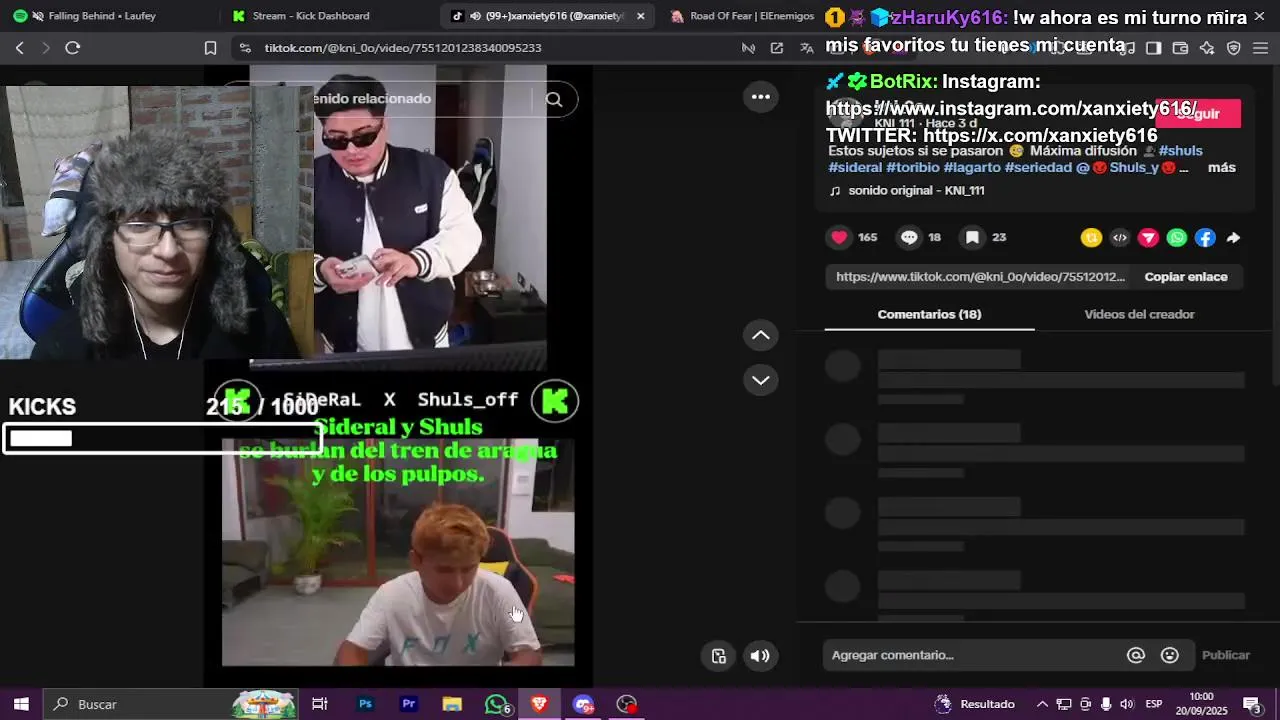1280x720 pixels.
Task: Launch Photoshop from the taskbar
Action: 365,704
